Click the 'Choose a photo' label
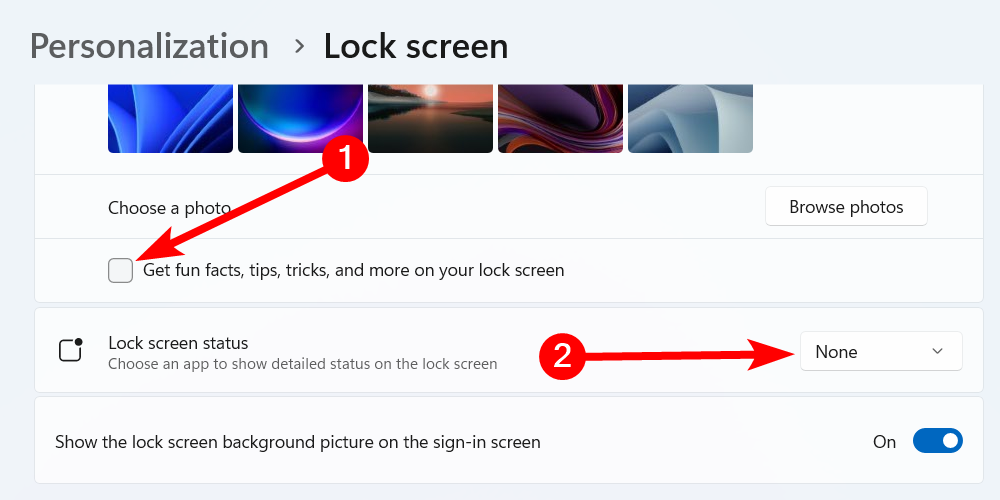The width and height of the screenshot is (1000, 500). coord(169,208)
